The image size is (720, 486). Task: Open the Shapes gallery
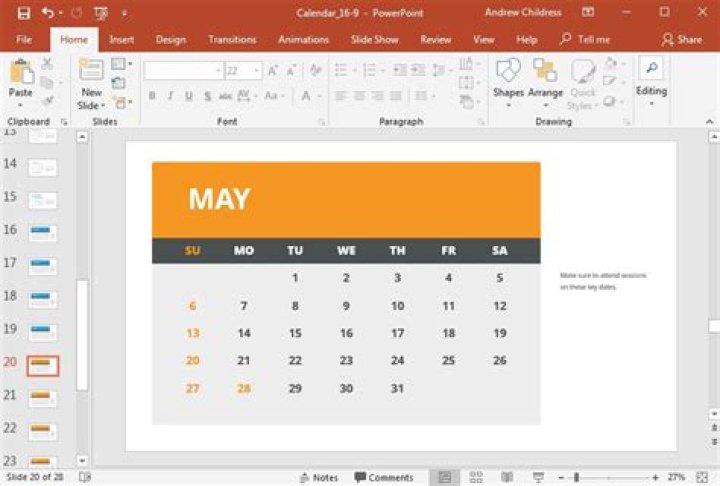pos(508,83)
